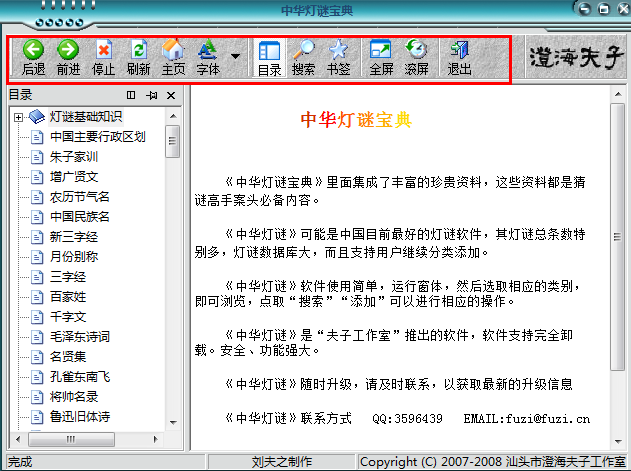Open the 千字文 page
The image size is (631, 471).
tap(68, 317)
